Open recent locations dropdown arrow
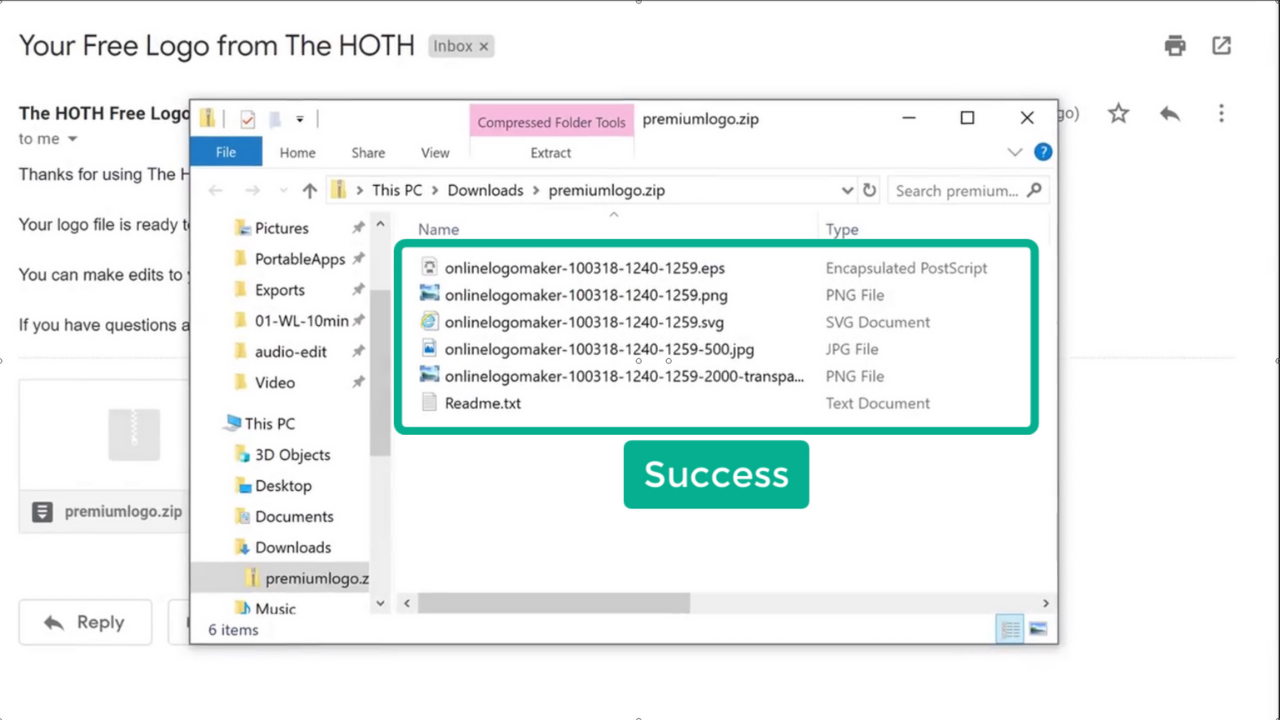 (x=282, y=191)
